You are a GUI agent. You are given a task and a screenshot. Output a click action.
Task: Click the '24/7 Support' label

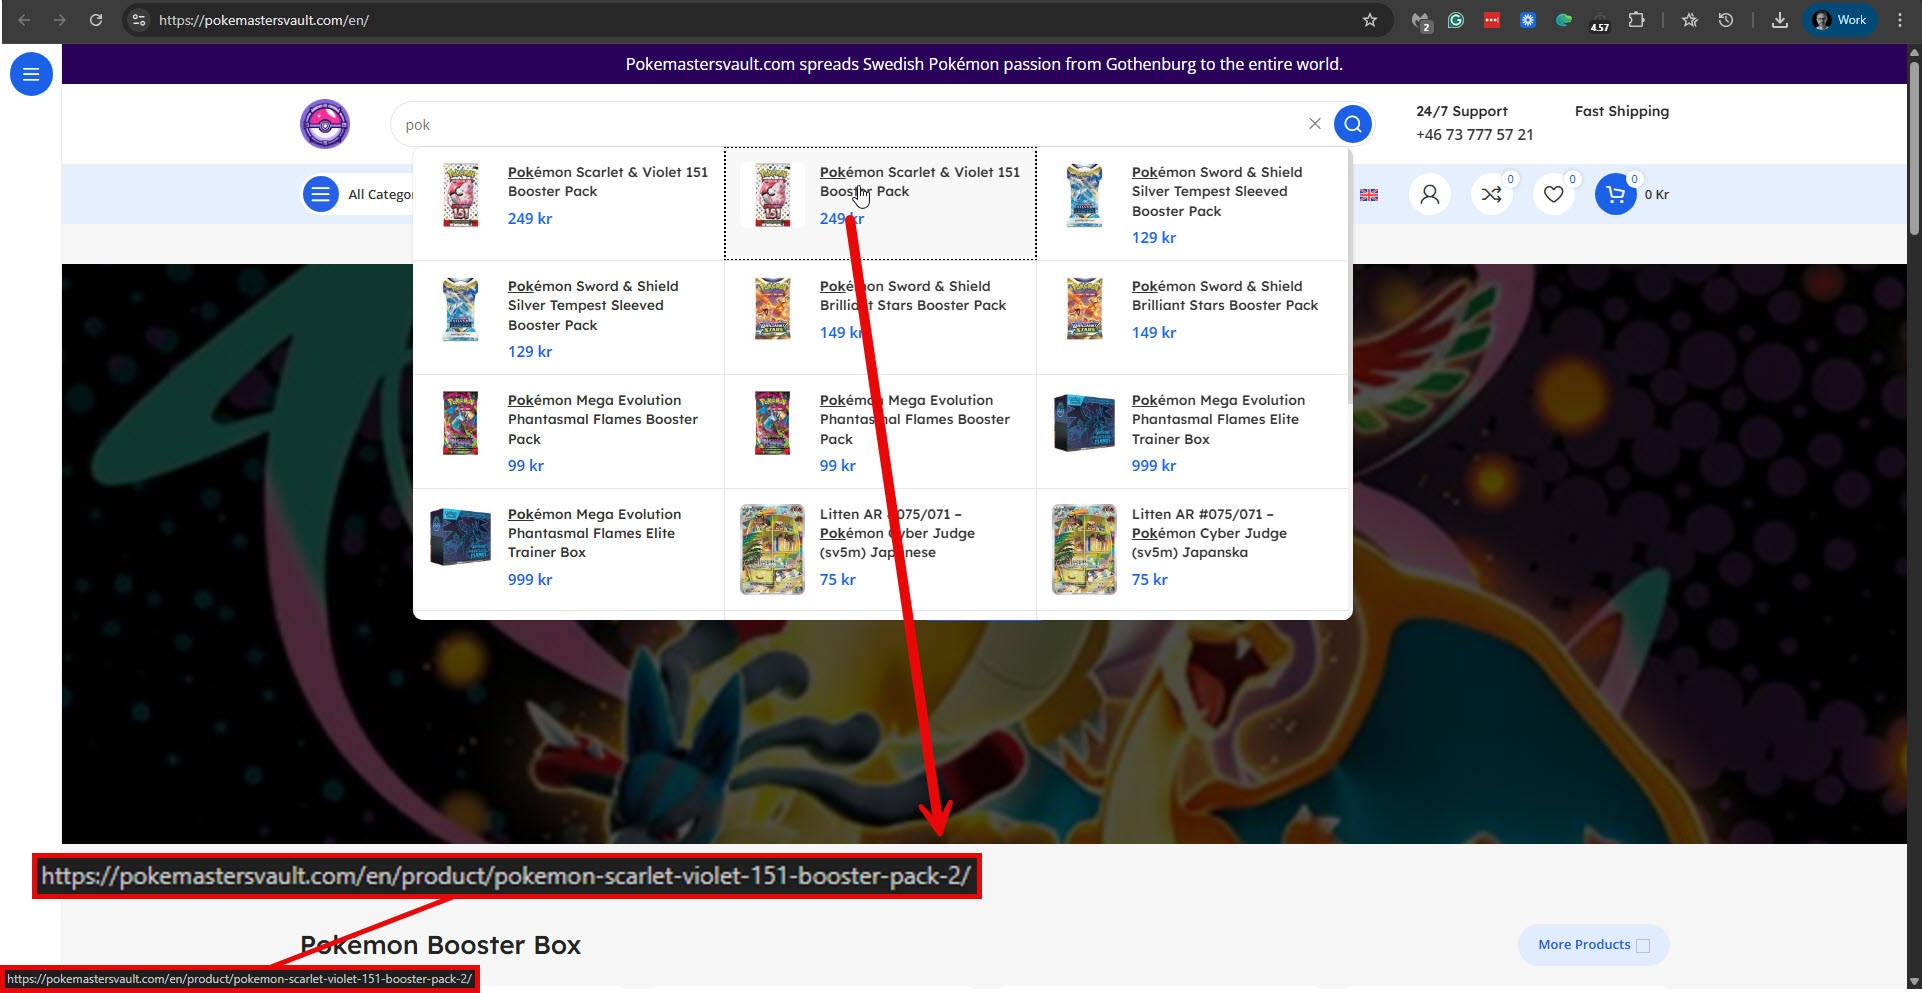point(1462,111)
